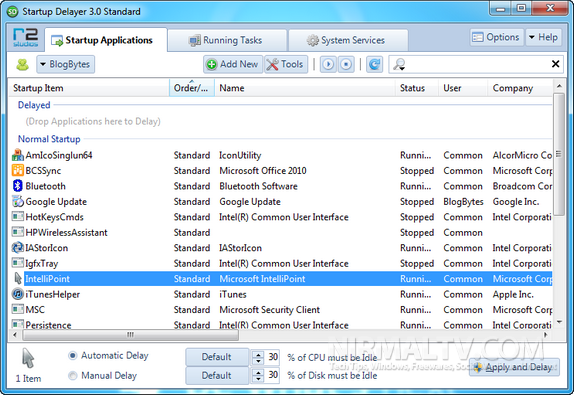Click the IgfxTray row icon
Viewport: 574px width, 395px height.
[18, 263]
